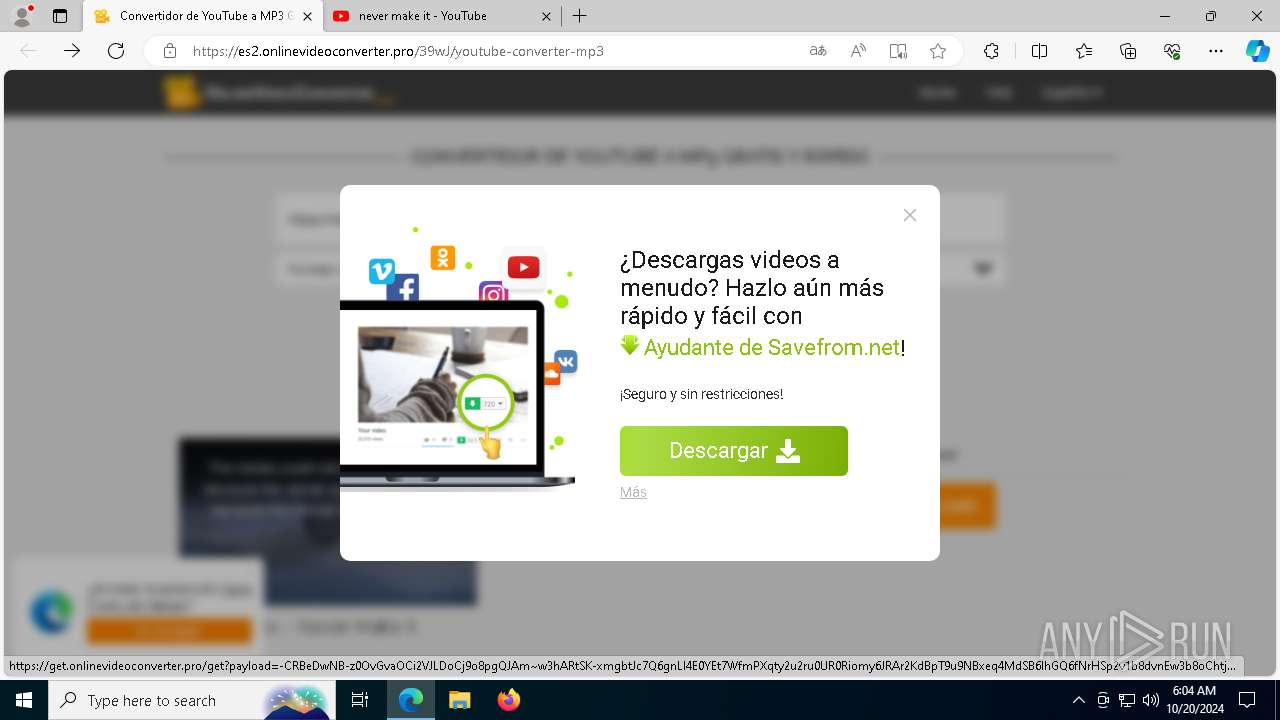Open the taskbar clock and date
Screen dimensions: 1280x720
click(x=1193, y=700)
